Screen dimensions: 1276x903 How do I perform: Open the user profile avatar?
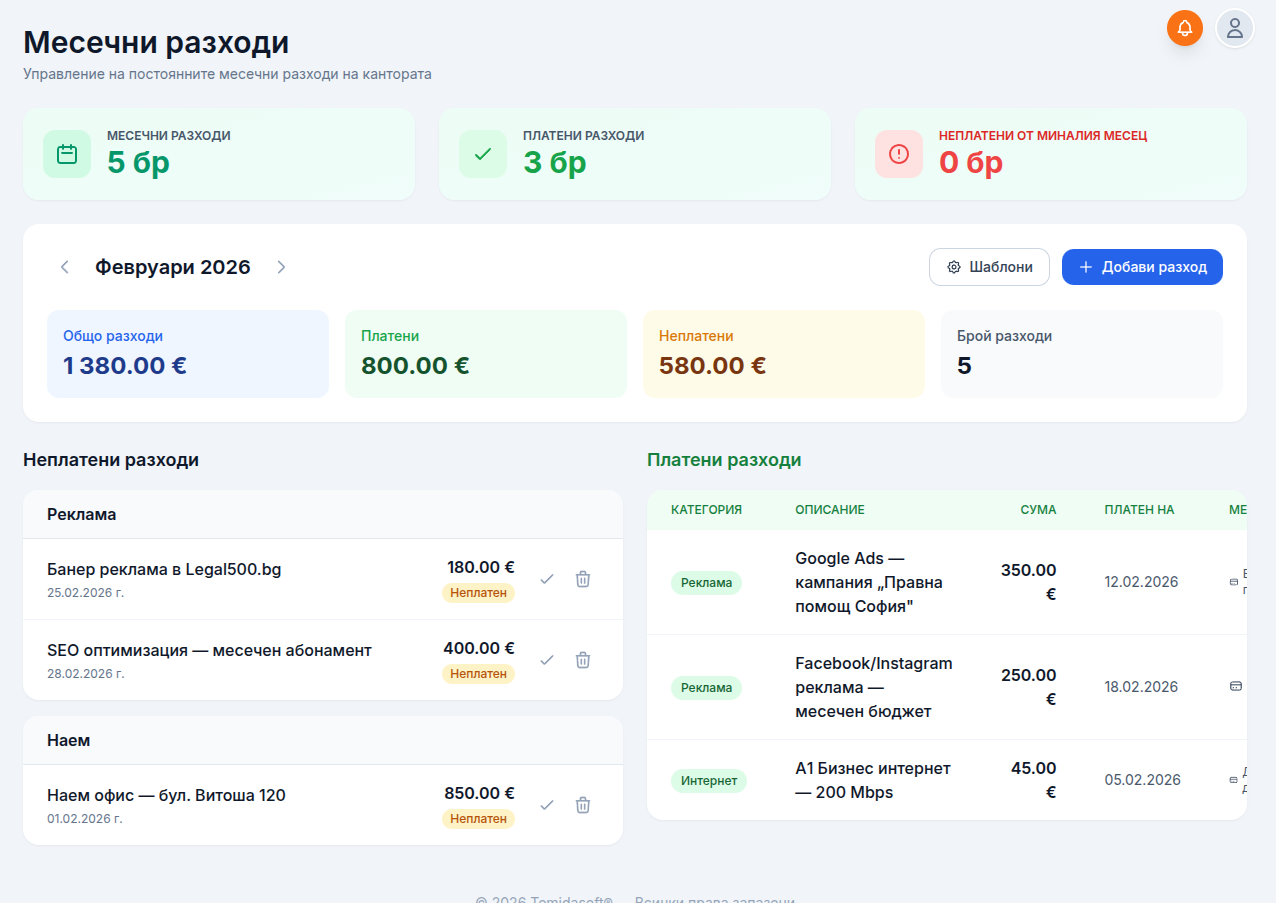[1234, 28]
